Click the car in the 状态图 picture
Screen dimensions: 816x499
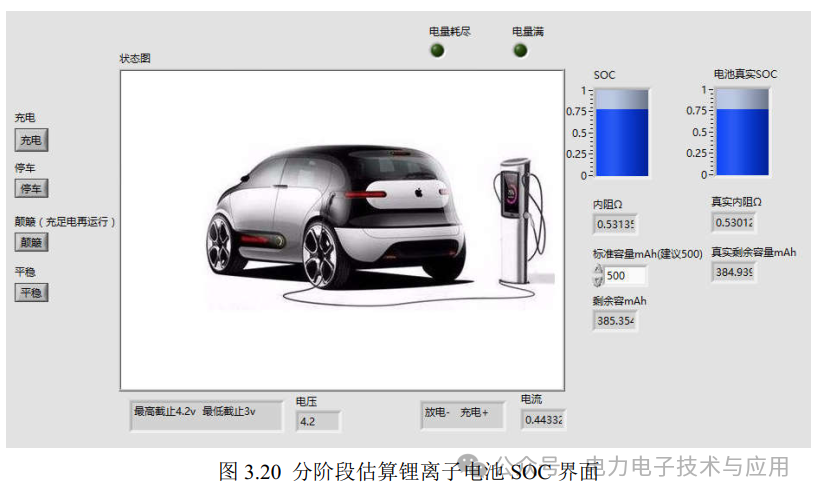[x=336, y=216]
